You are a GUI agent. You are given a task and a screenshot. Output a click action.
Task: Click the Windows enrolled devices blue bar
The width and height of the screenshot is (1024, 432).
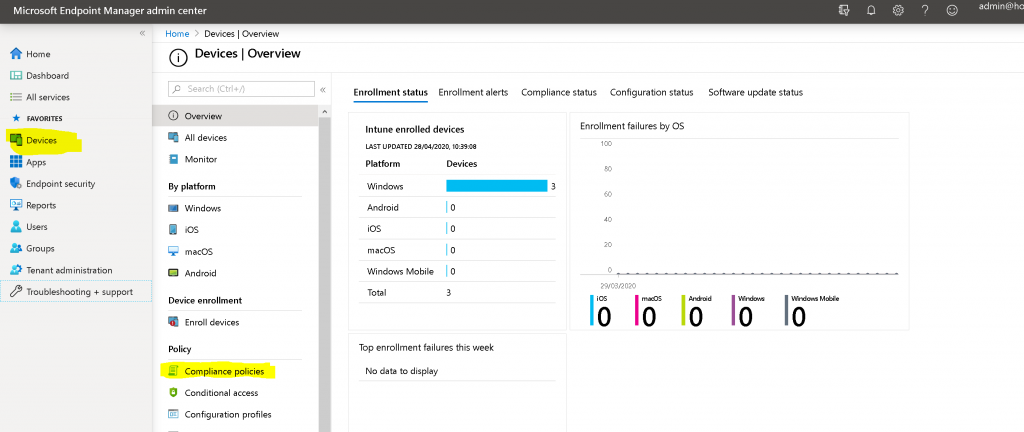click(x=496, y=186)
